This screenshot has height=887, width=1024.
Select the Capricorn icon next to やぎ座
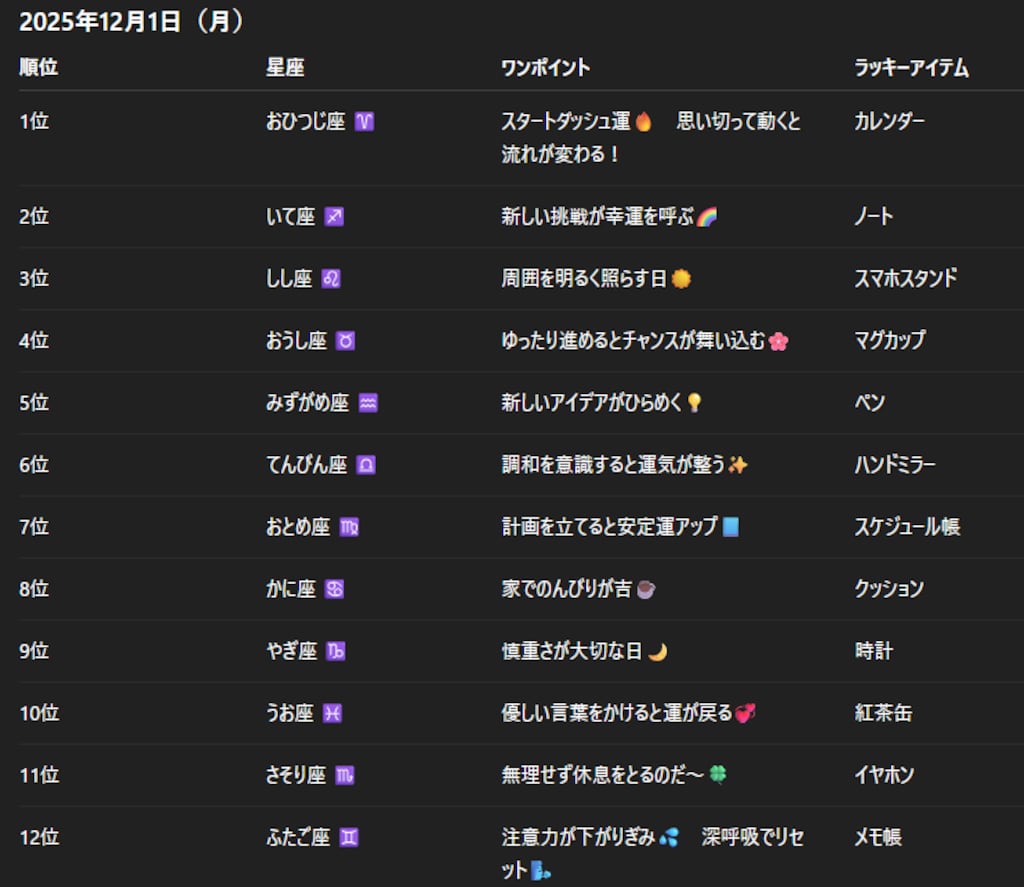pyautogui.click(x=336, y=651)
